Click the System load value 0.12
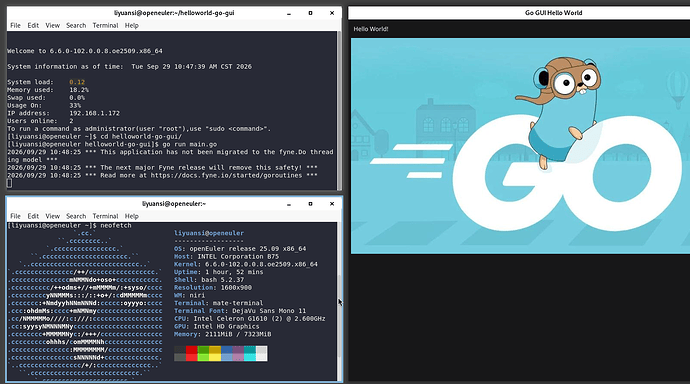 tap(77, 82)
